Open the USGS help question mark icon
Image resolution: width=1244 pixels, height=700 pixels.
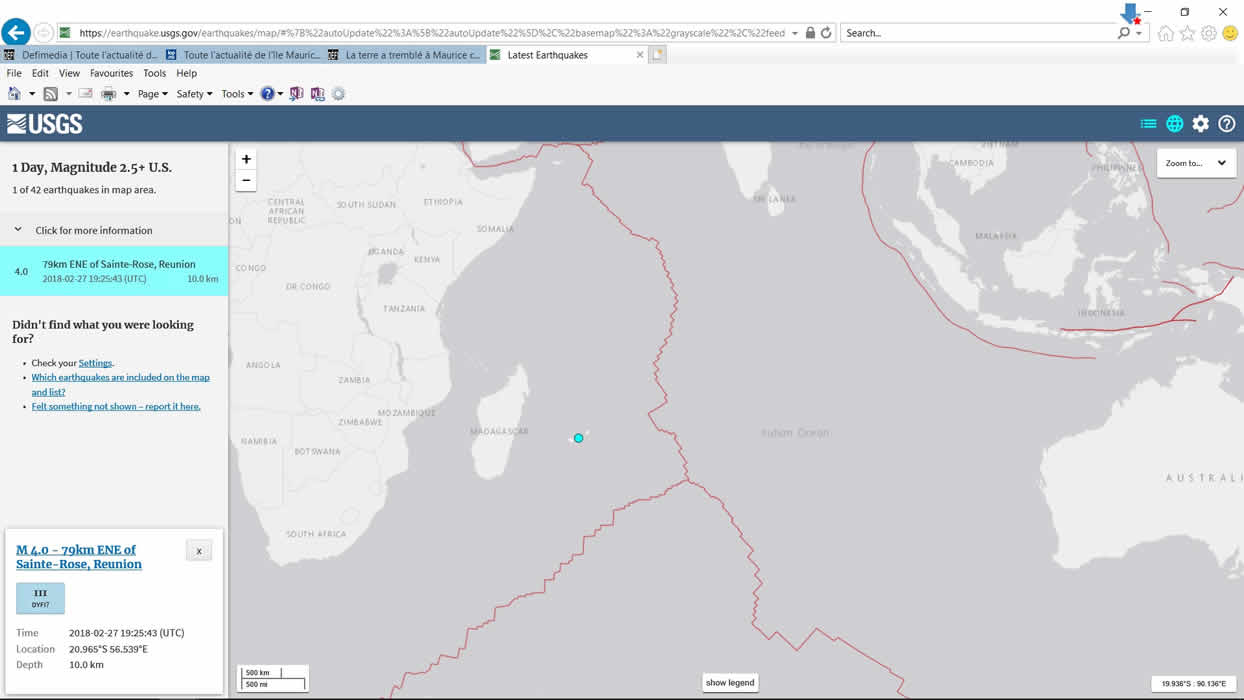[1226, 124]
